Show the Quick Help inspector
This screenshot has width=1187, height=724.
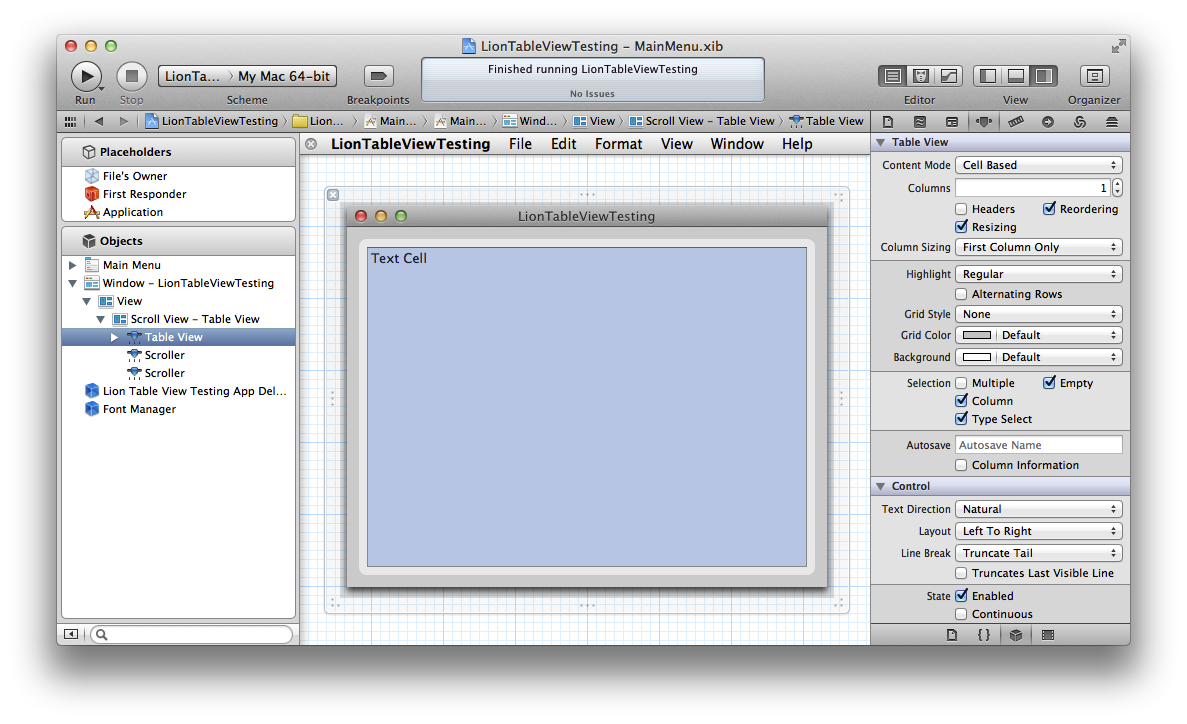coord(920,122)
